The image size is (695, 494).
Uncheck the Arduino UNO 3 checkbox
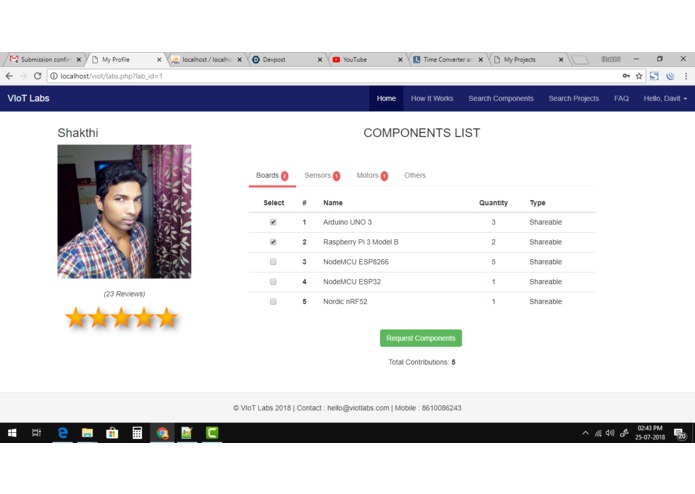click(x=273, y=222)
